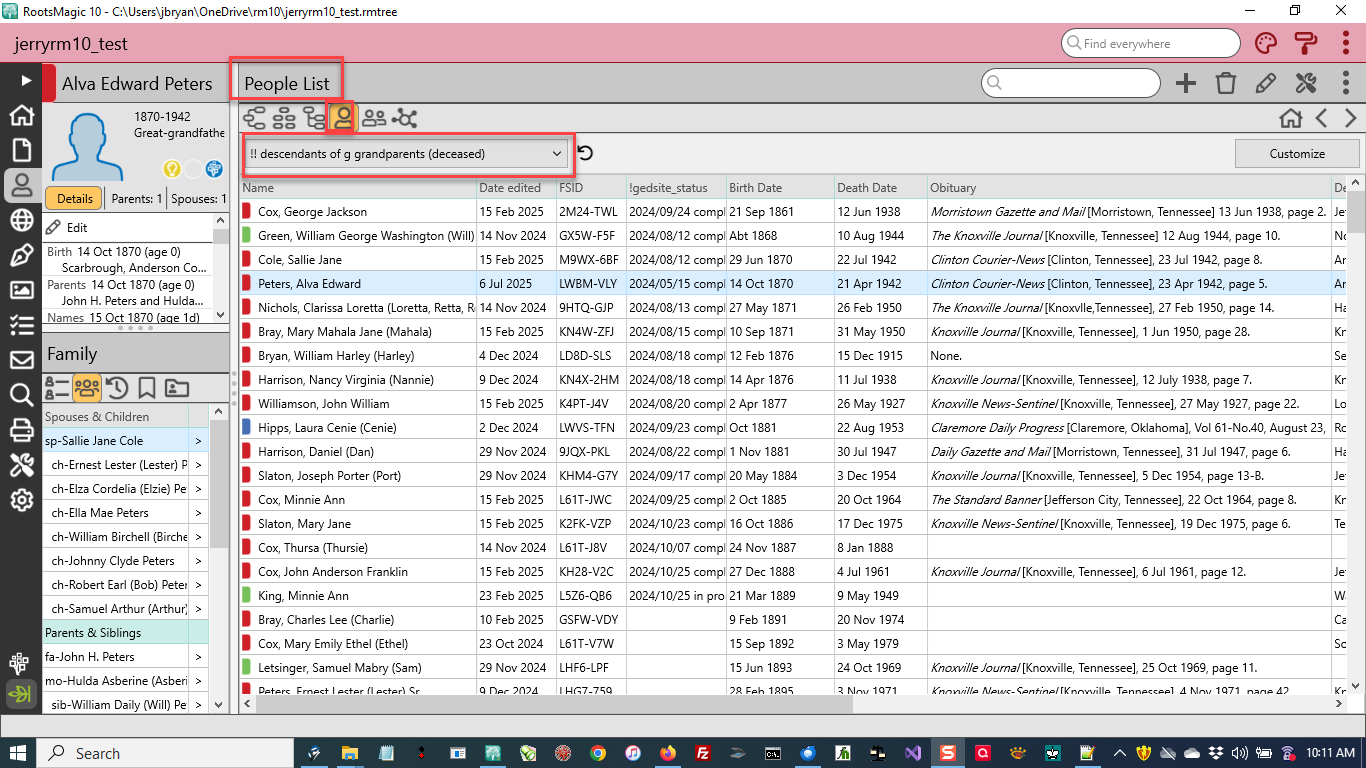The width and height of the screenshot is (1366, 768).
Task: Open the Media image icon in sidebar
Action: 21,290
